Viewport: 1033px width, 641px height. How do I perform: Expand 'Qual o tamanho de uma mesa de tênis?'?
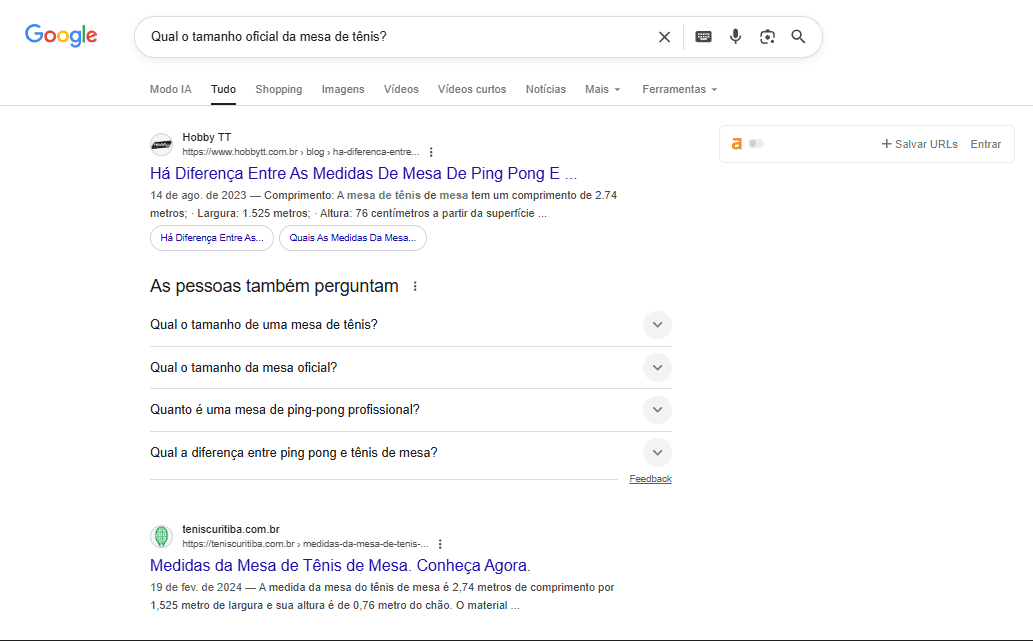coord(657,324)
